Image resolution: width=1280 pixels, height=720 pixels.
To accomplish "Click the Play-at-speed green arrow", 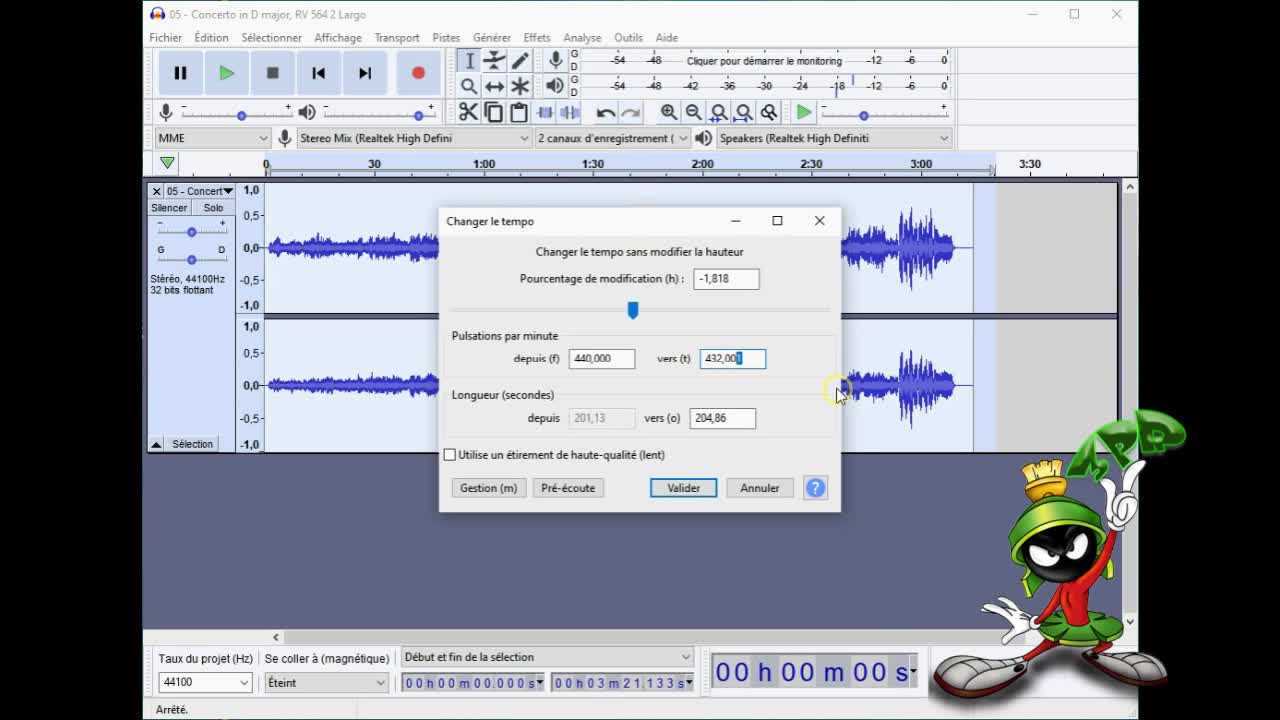I will (x=804, y=112).
